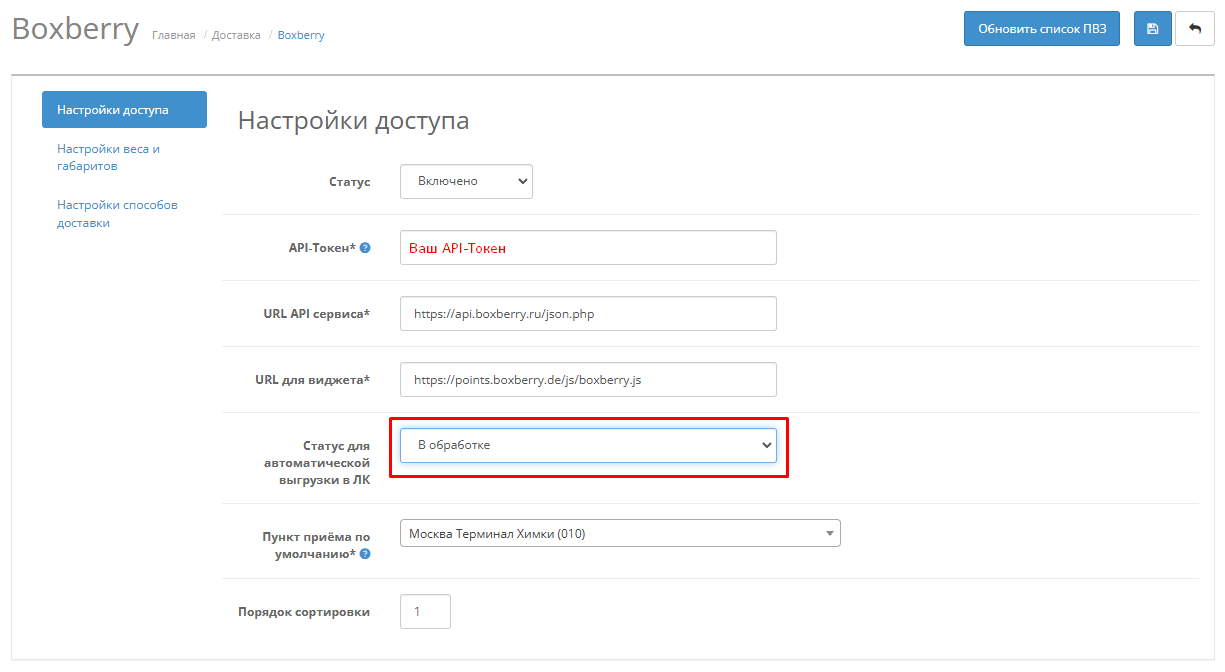Go to the Главная breadcrumb link

pos(174,35)
